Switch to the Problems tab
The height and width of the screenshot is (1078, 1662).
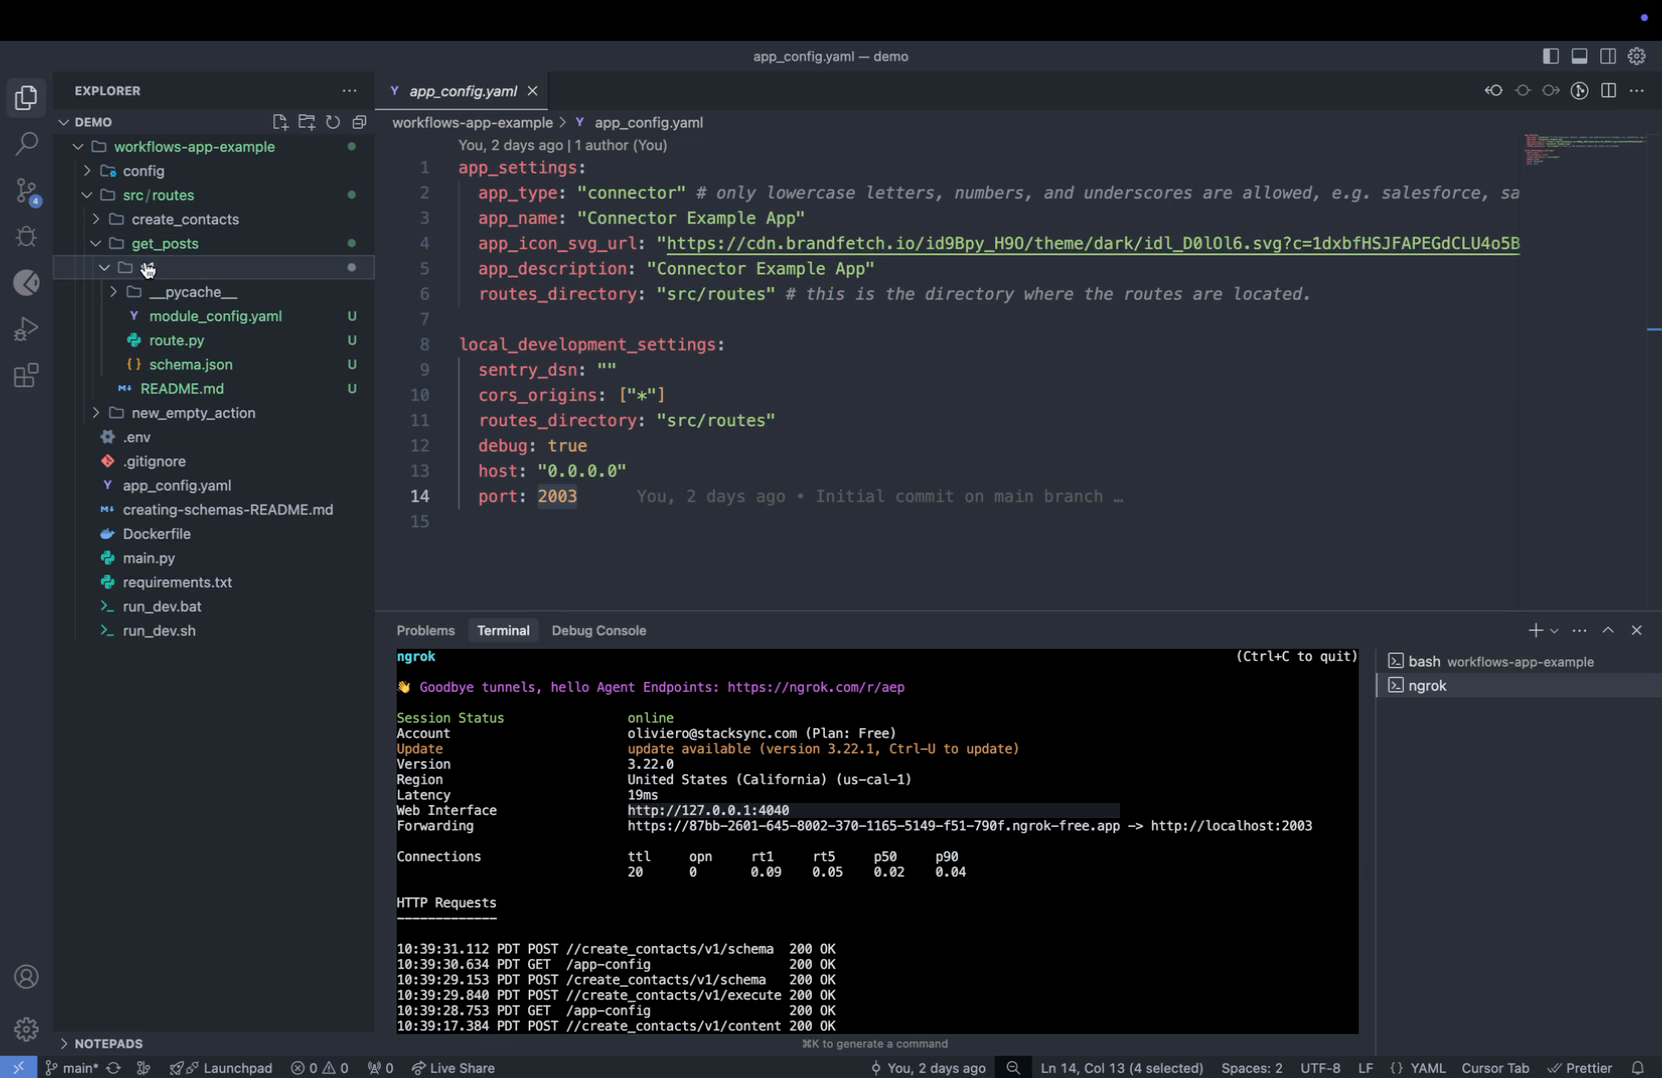[425, 631]
